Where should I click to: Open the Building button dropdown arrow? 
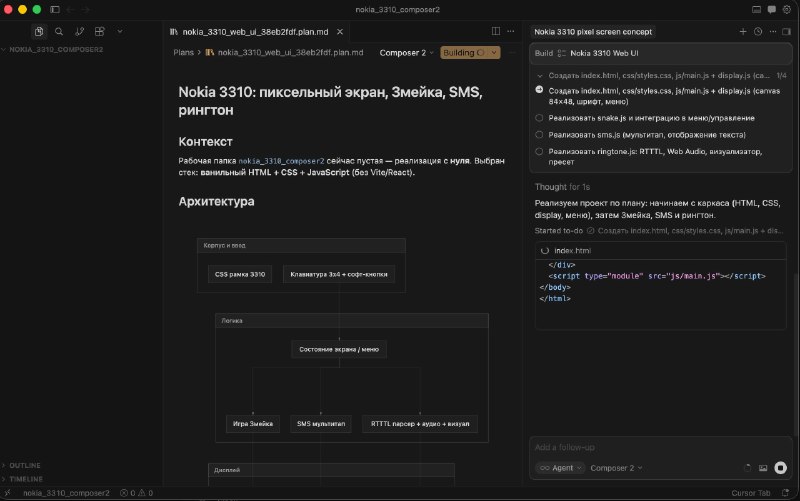pyautogui.click(x=494, y=53)
